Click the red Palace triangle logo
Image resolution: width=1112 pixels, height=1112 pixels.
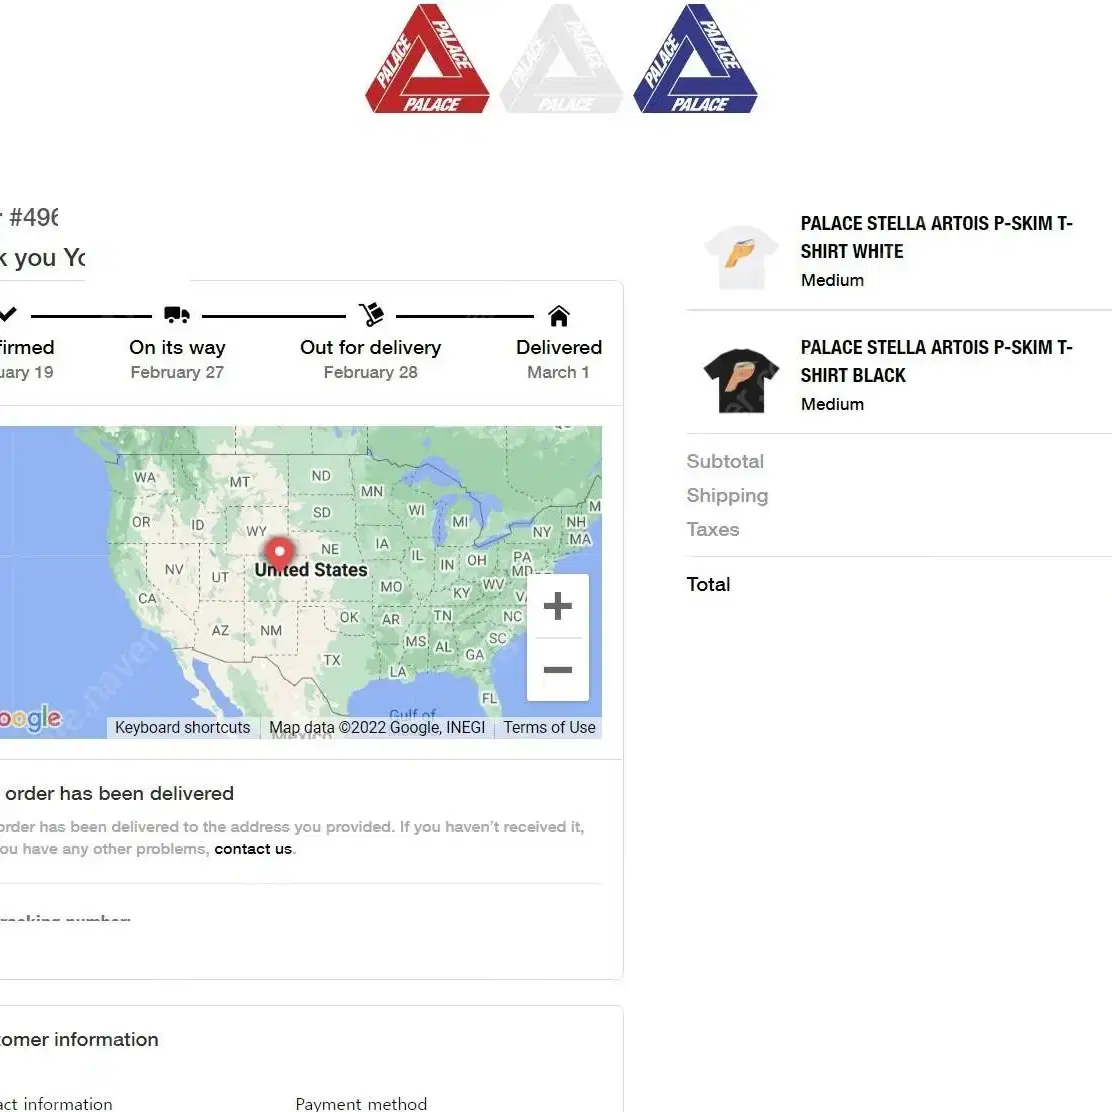(x=427, y=59)
